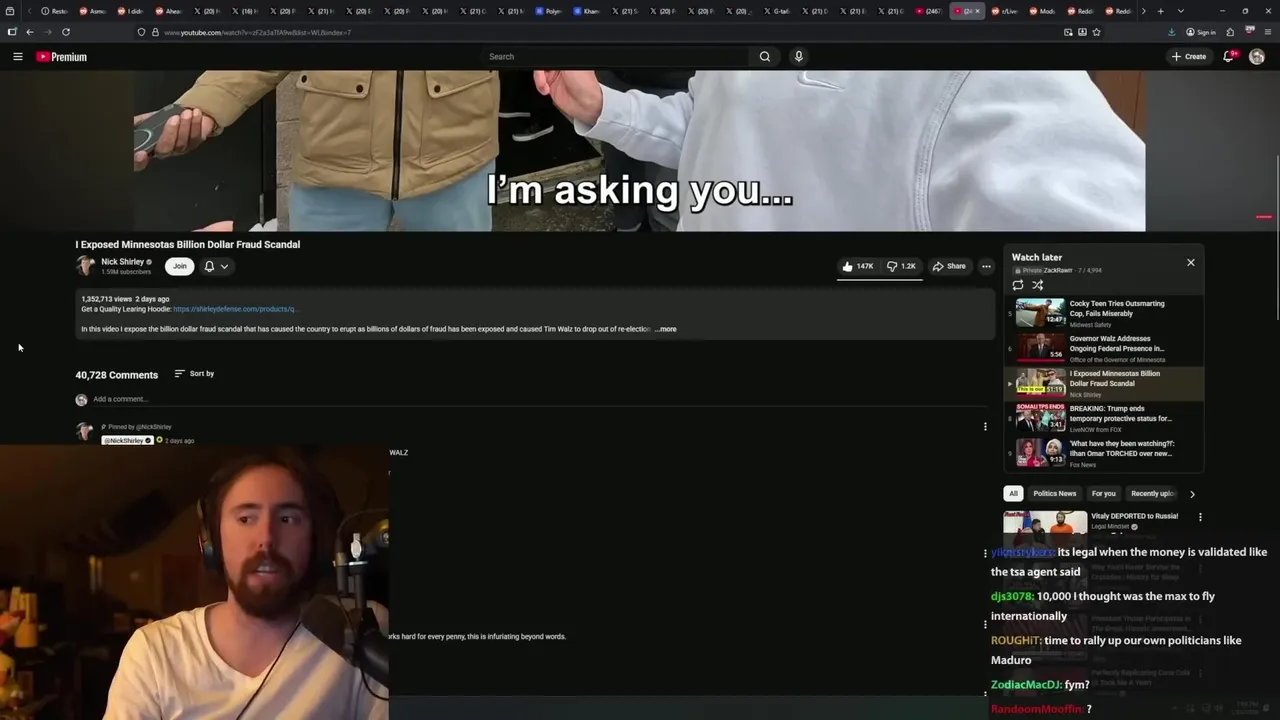This screenshot has width=1280, height=720.
Task: Click the Join membership button
Action: (179, 266)
